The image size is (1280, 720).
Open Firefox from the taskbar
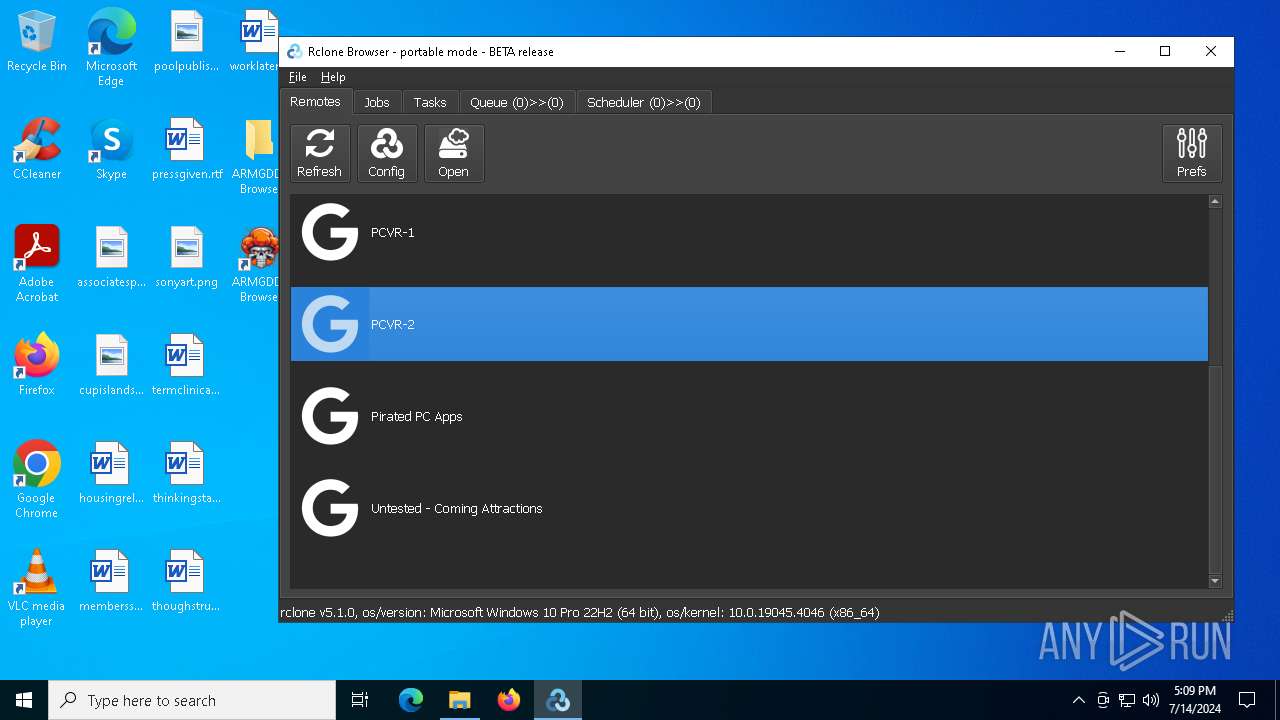(x=509, y=700)
